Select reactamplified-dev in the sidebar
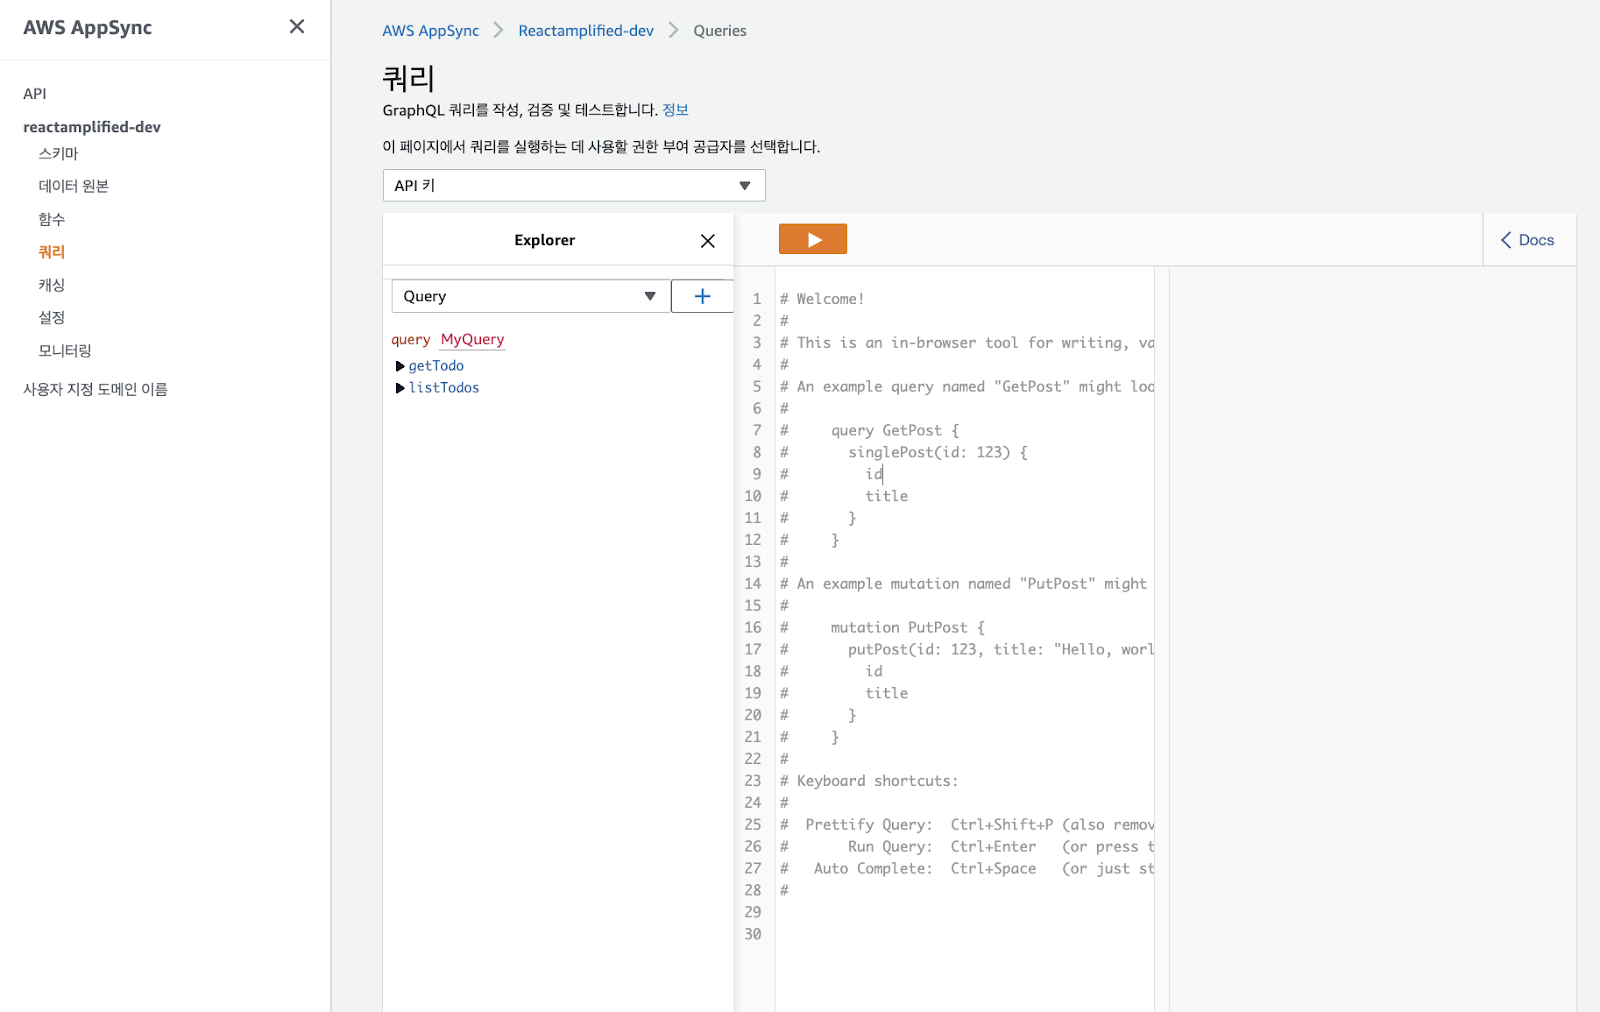Viewport: 1600px width, 1012px height. (x=92, y=127)
